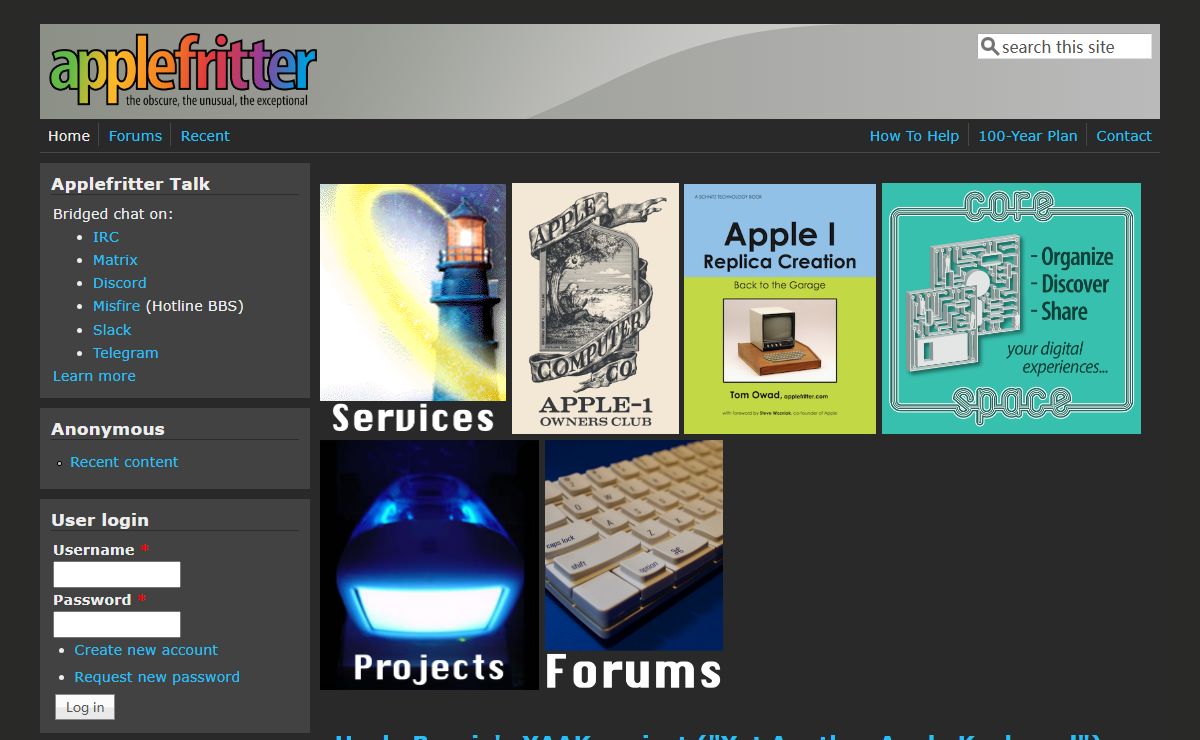1200x740 pixels.
Task: Focus the search this site field
Action: [1065, 47]
